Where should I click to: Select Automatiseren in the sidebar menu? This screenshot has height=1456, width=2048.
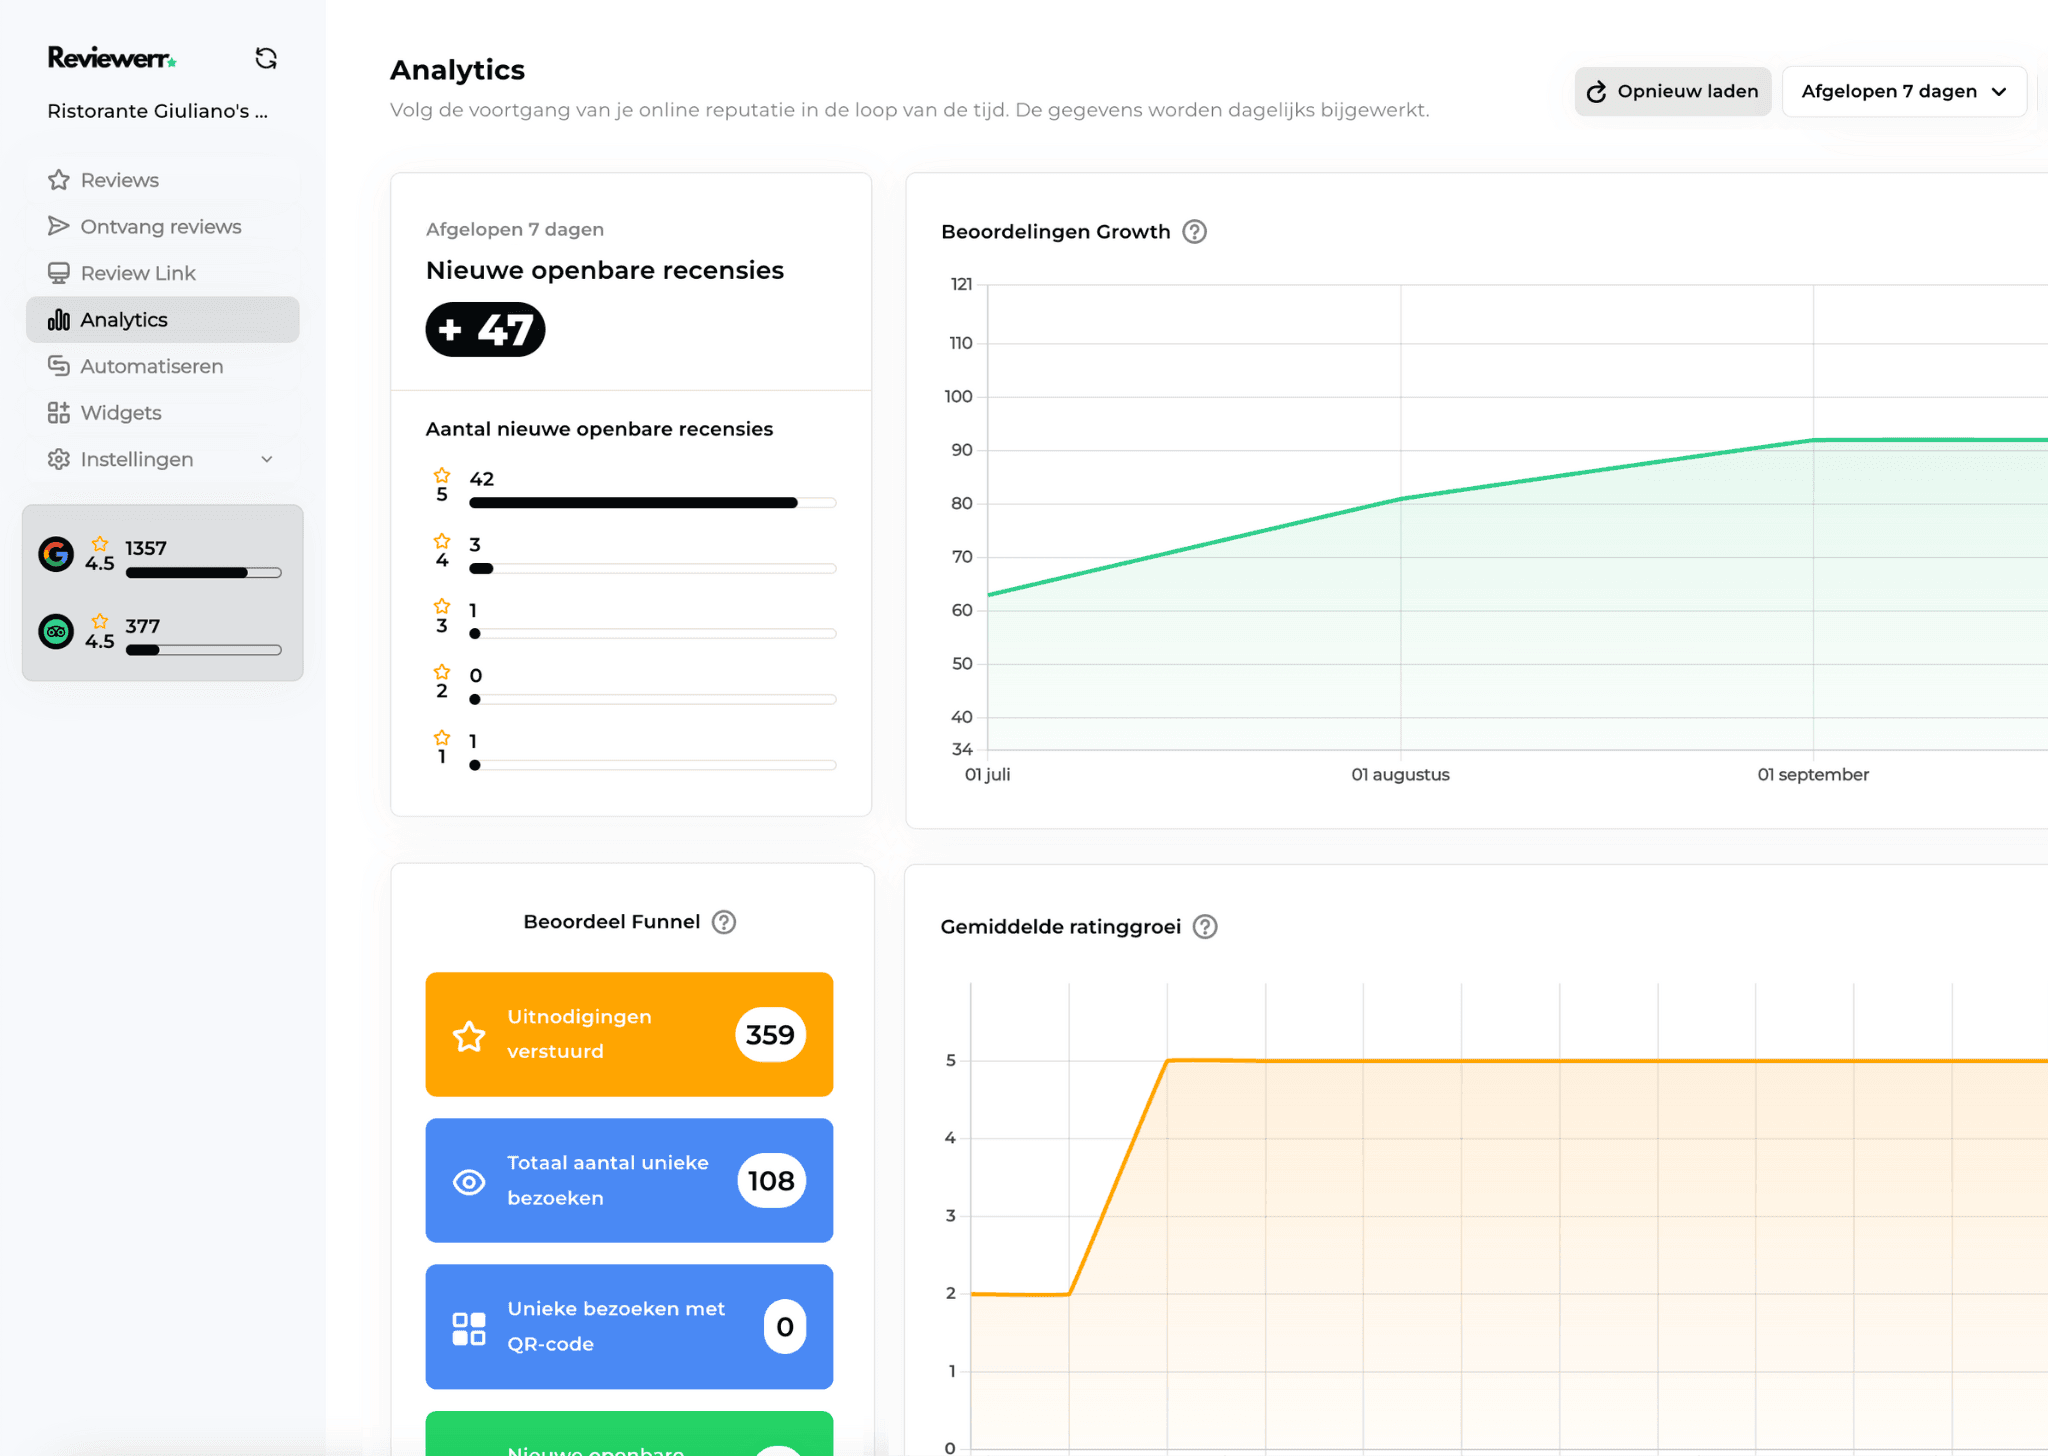click(x=151, y=366)
